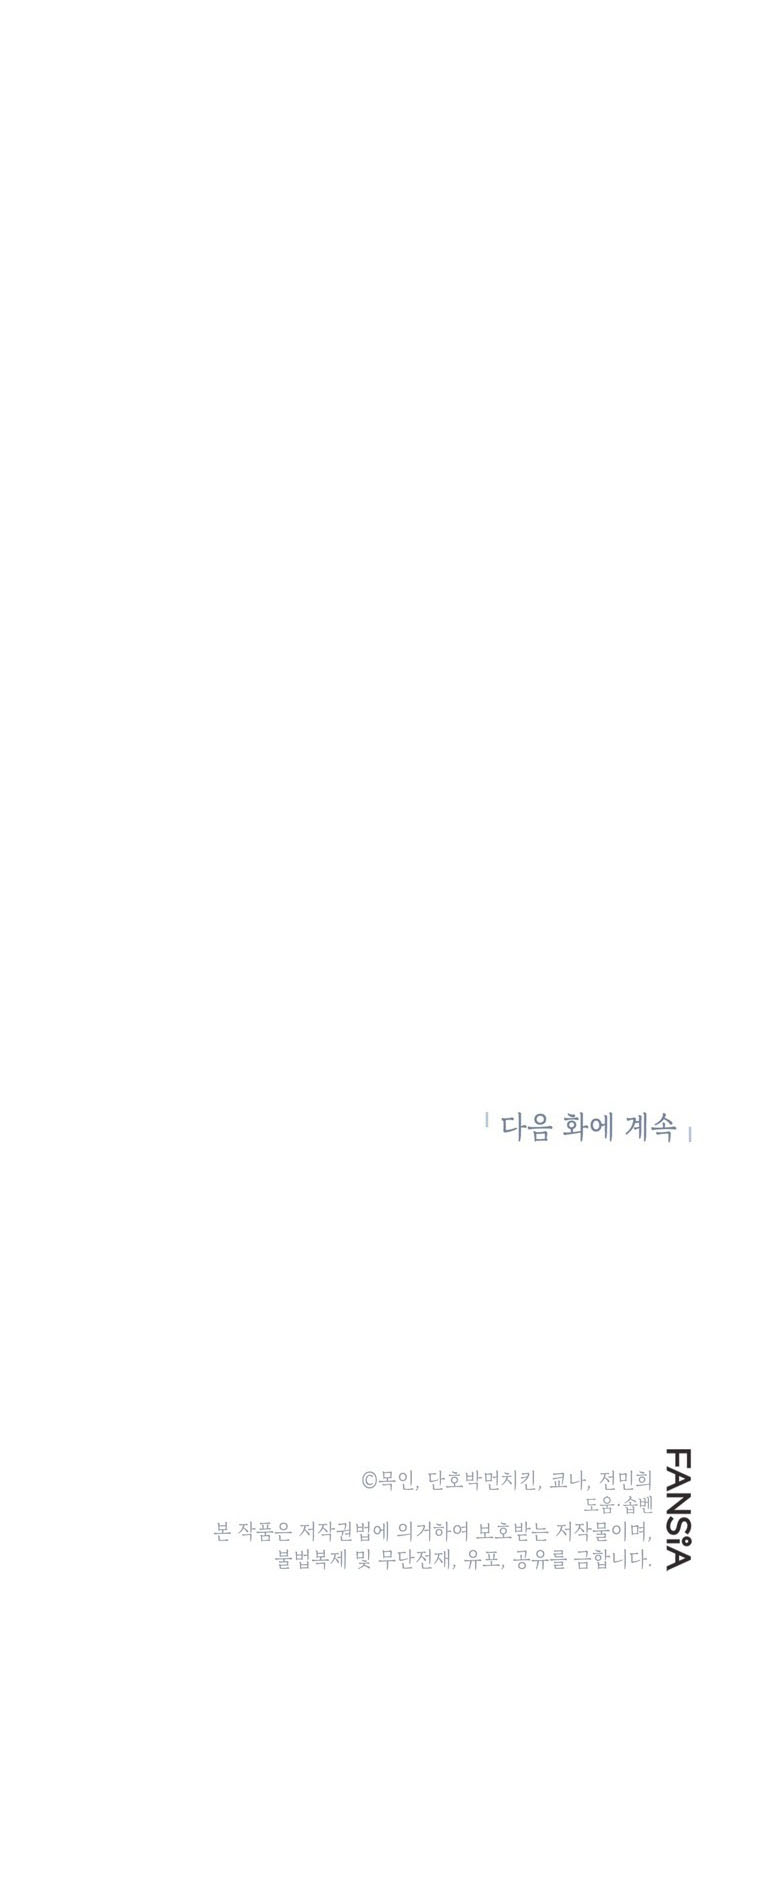Click the vertical FANSIA logo
This screenshot has height=1886, width=760.
(676, 1508)
